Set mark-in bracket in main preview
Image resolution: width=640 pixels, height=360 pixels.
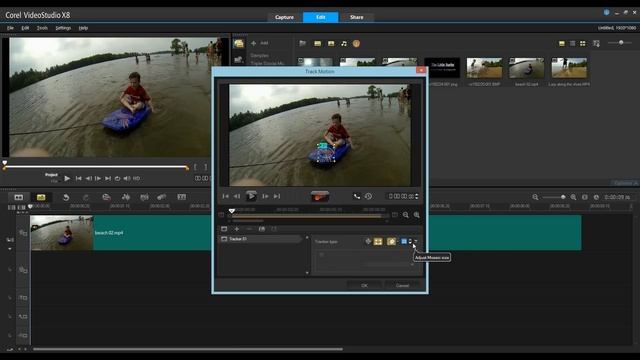click(x=195, y=167)
